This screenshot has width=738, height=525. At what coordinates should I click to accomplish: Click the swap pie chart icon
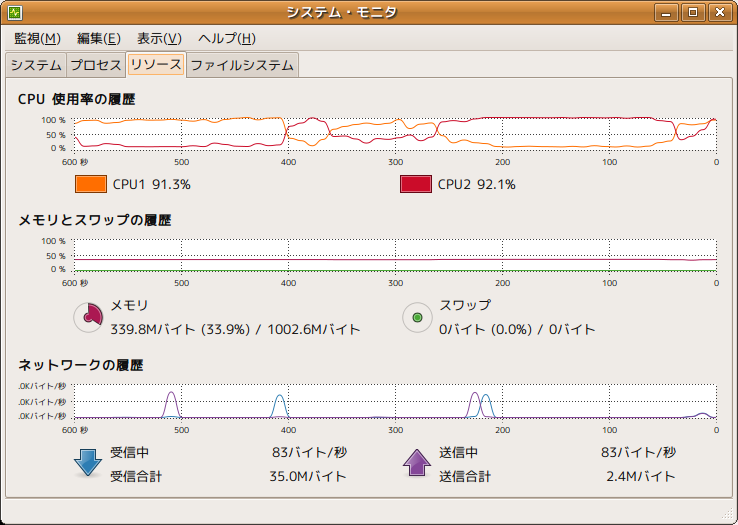click(416, 317)
